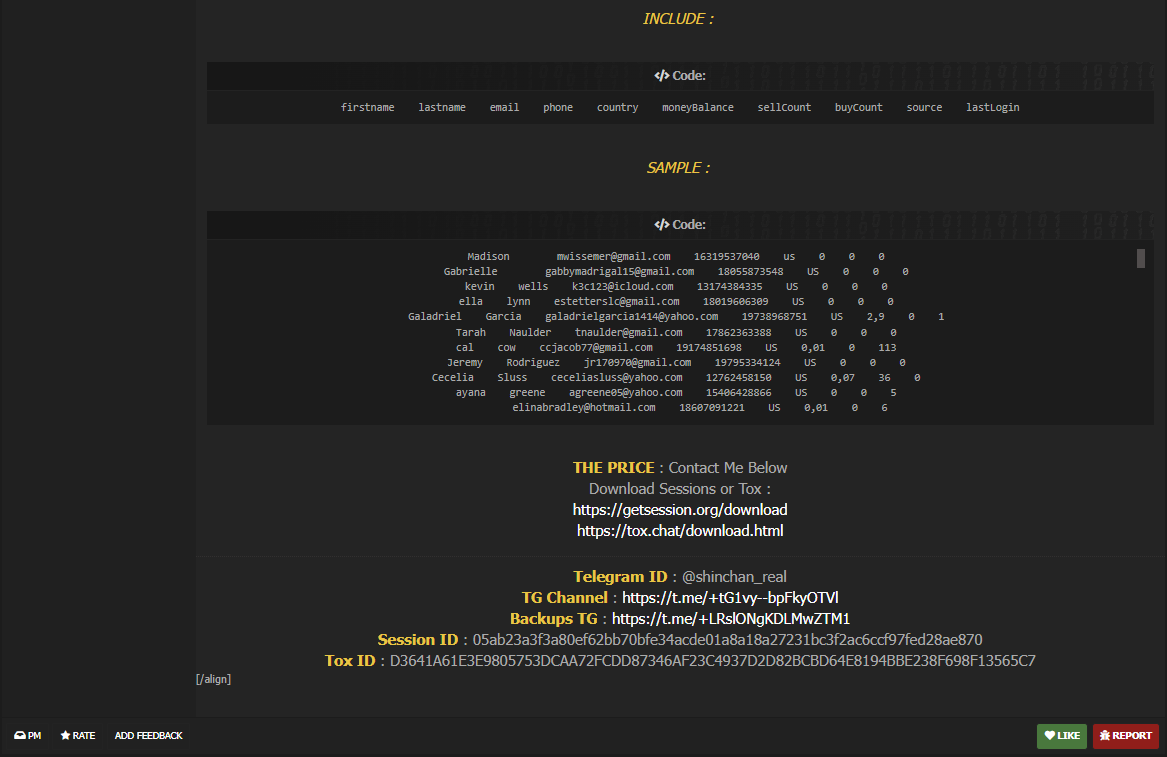Click the SAMPLE heading text
This screenshot has height=757, width=1167.
pos(678,168)
